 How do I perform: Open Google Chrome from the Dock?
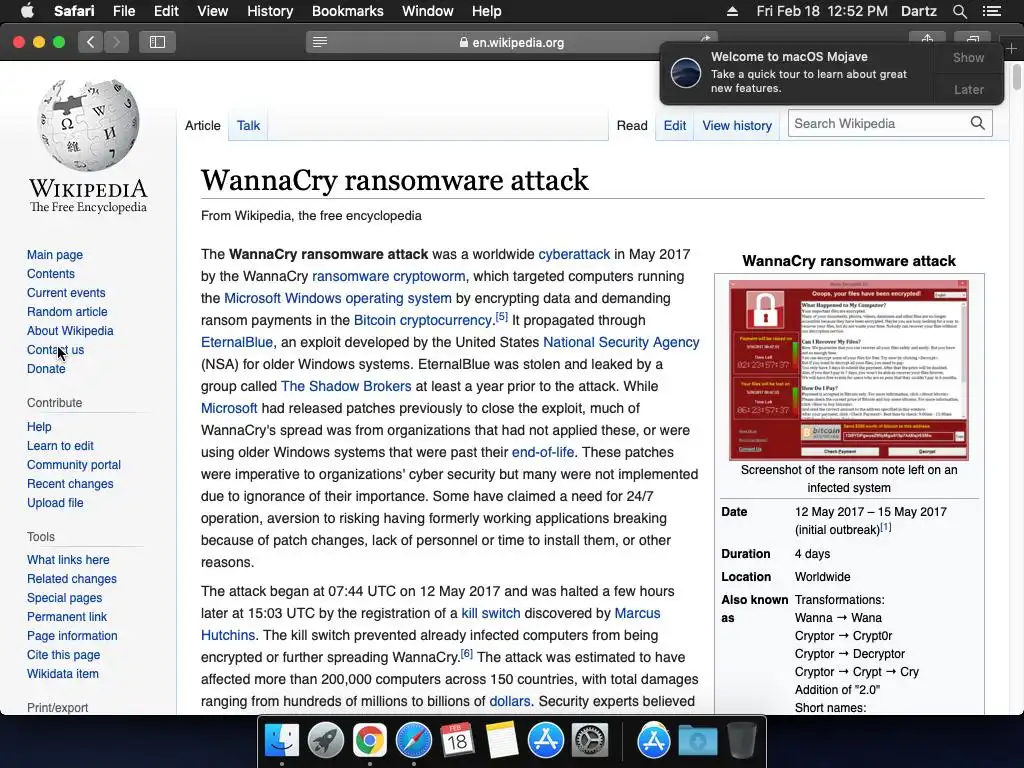pos(370,741)
